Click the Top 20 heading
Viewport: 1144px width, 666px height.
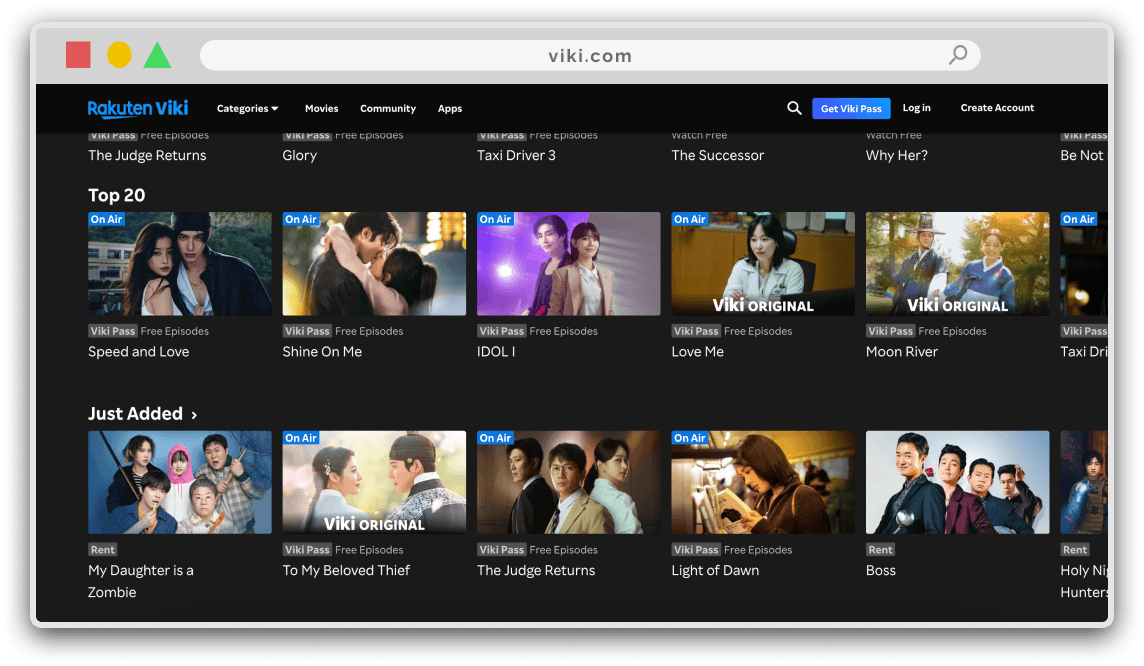coord(117,195)
